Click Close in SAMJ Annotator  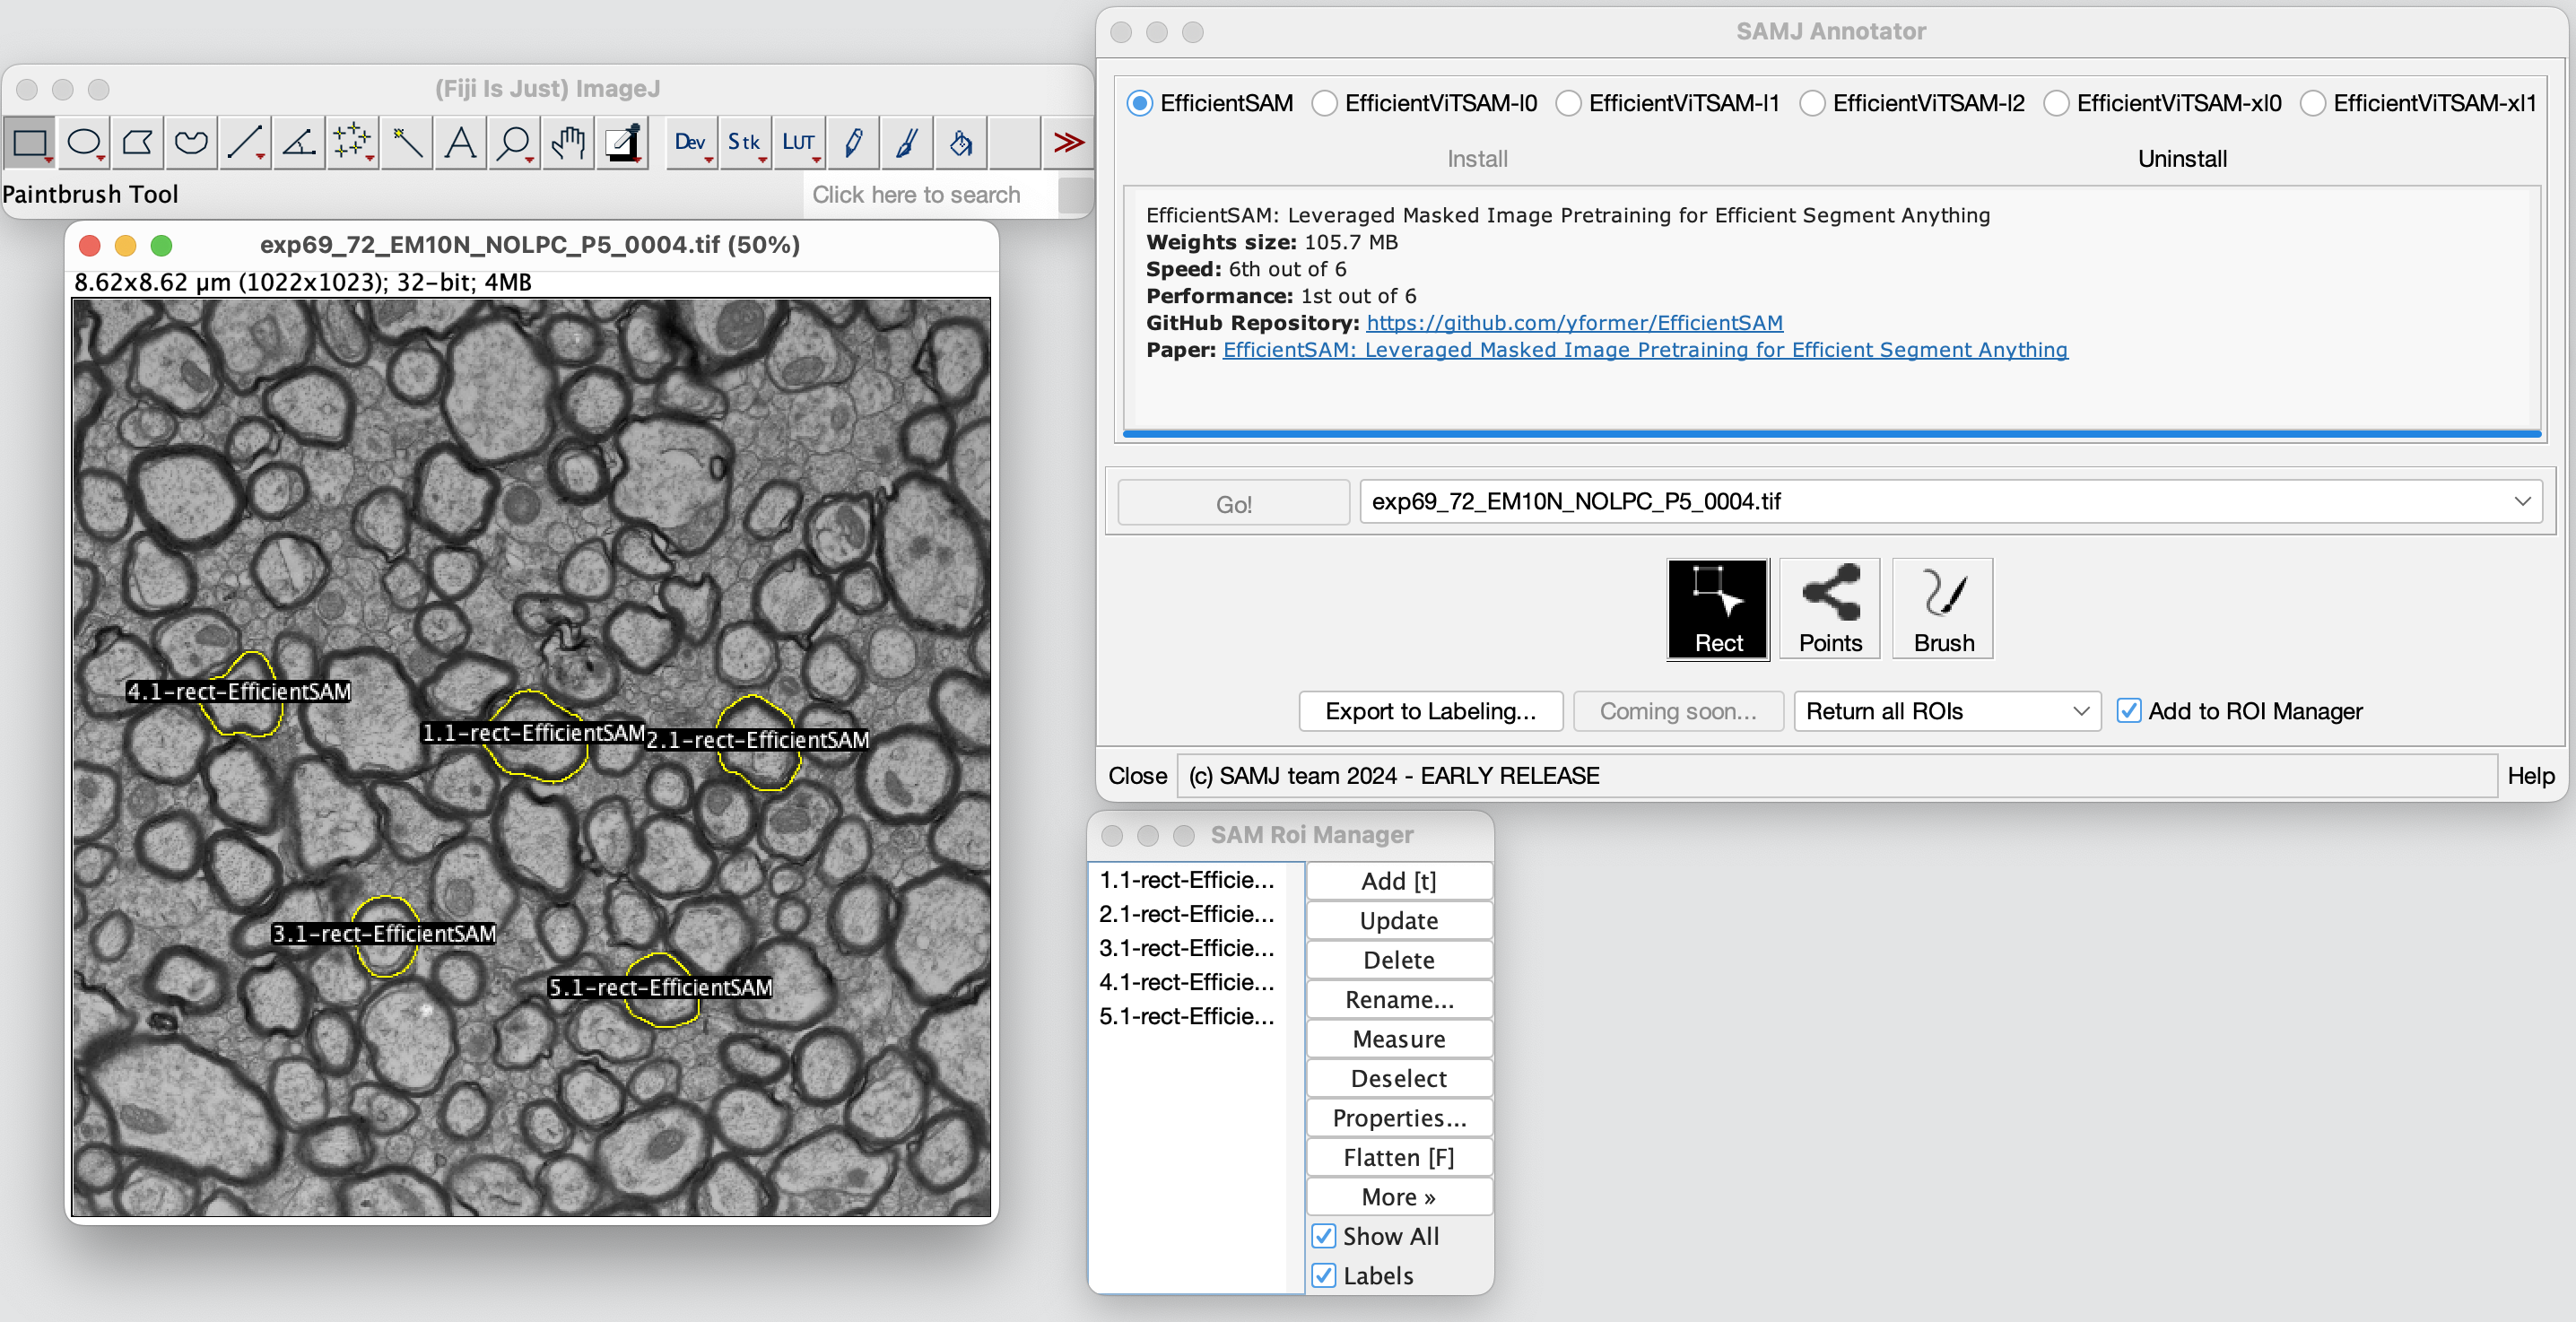(1137, 776)
